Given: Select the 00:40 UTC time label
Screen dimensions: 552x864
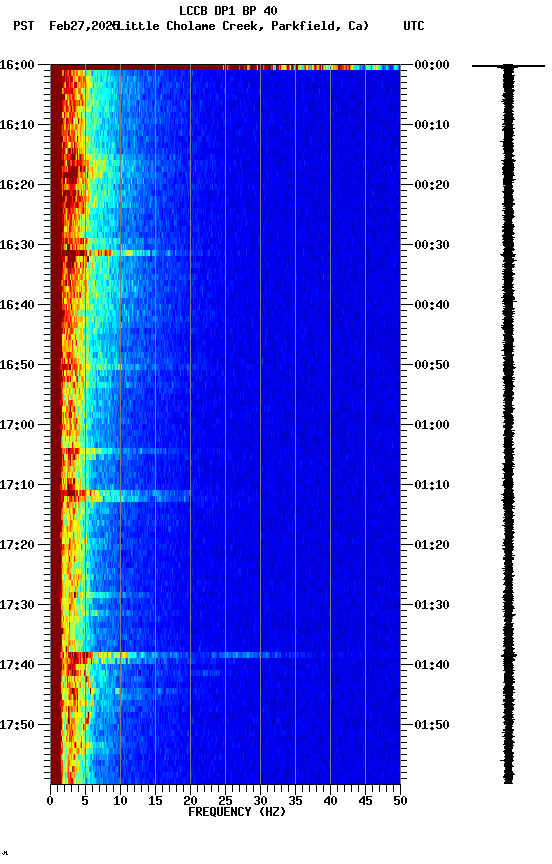Looking at the screenshot, I should point(432,305).
